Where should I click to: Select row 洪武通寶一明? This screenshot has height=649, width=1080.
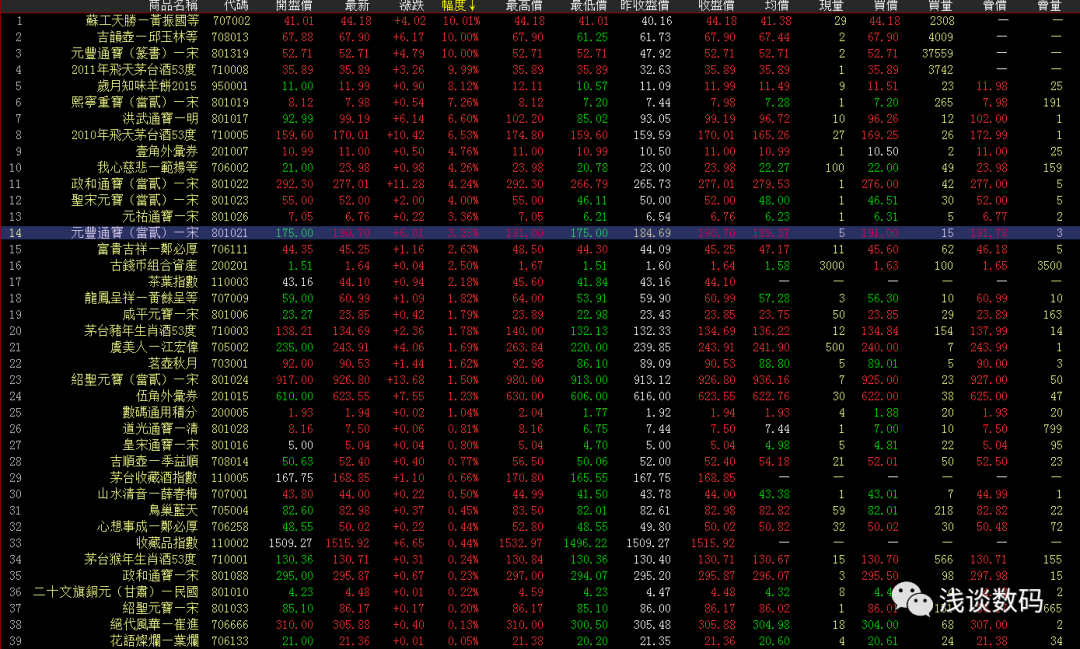[540, 119]
